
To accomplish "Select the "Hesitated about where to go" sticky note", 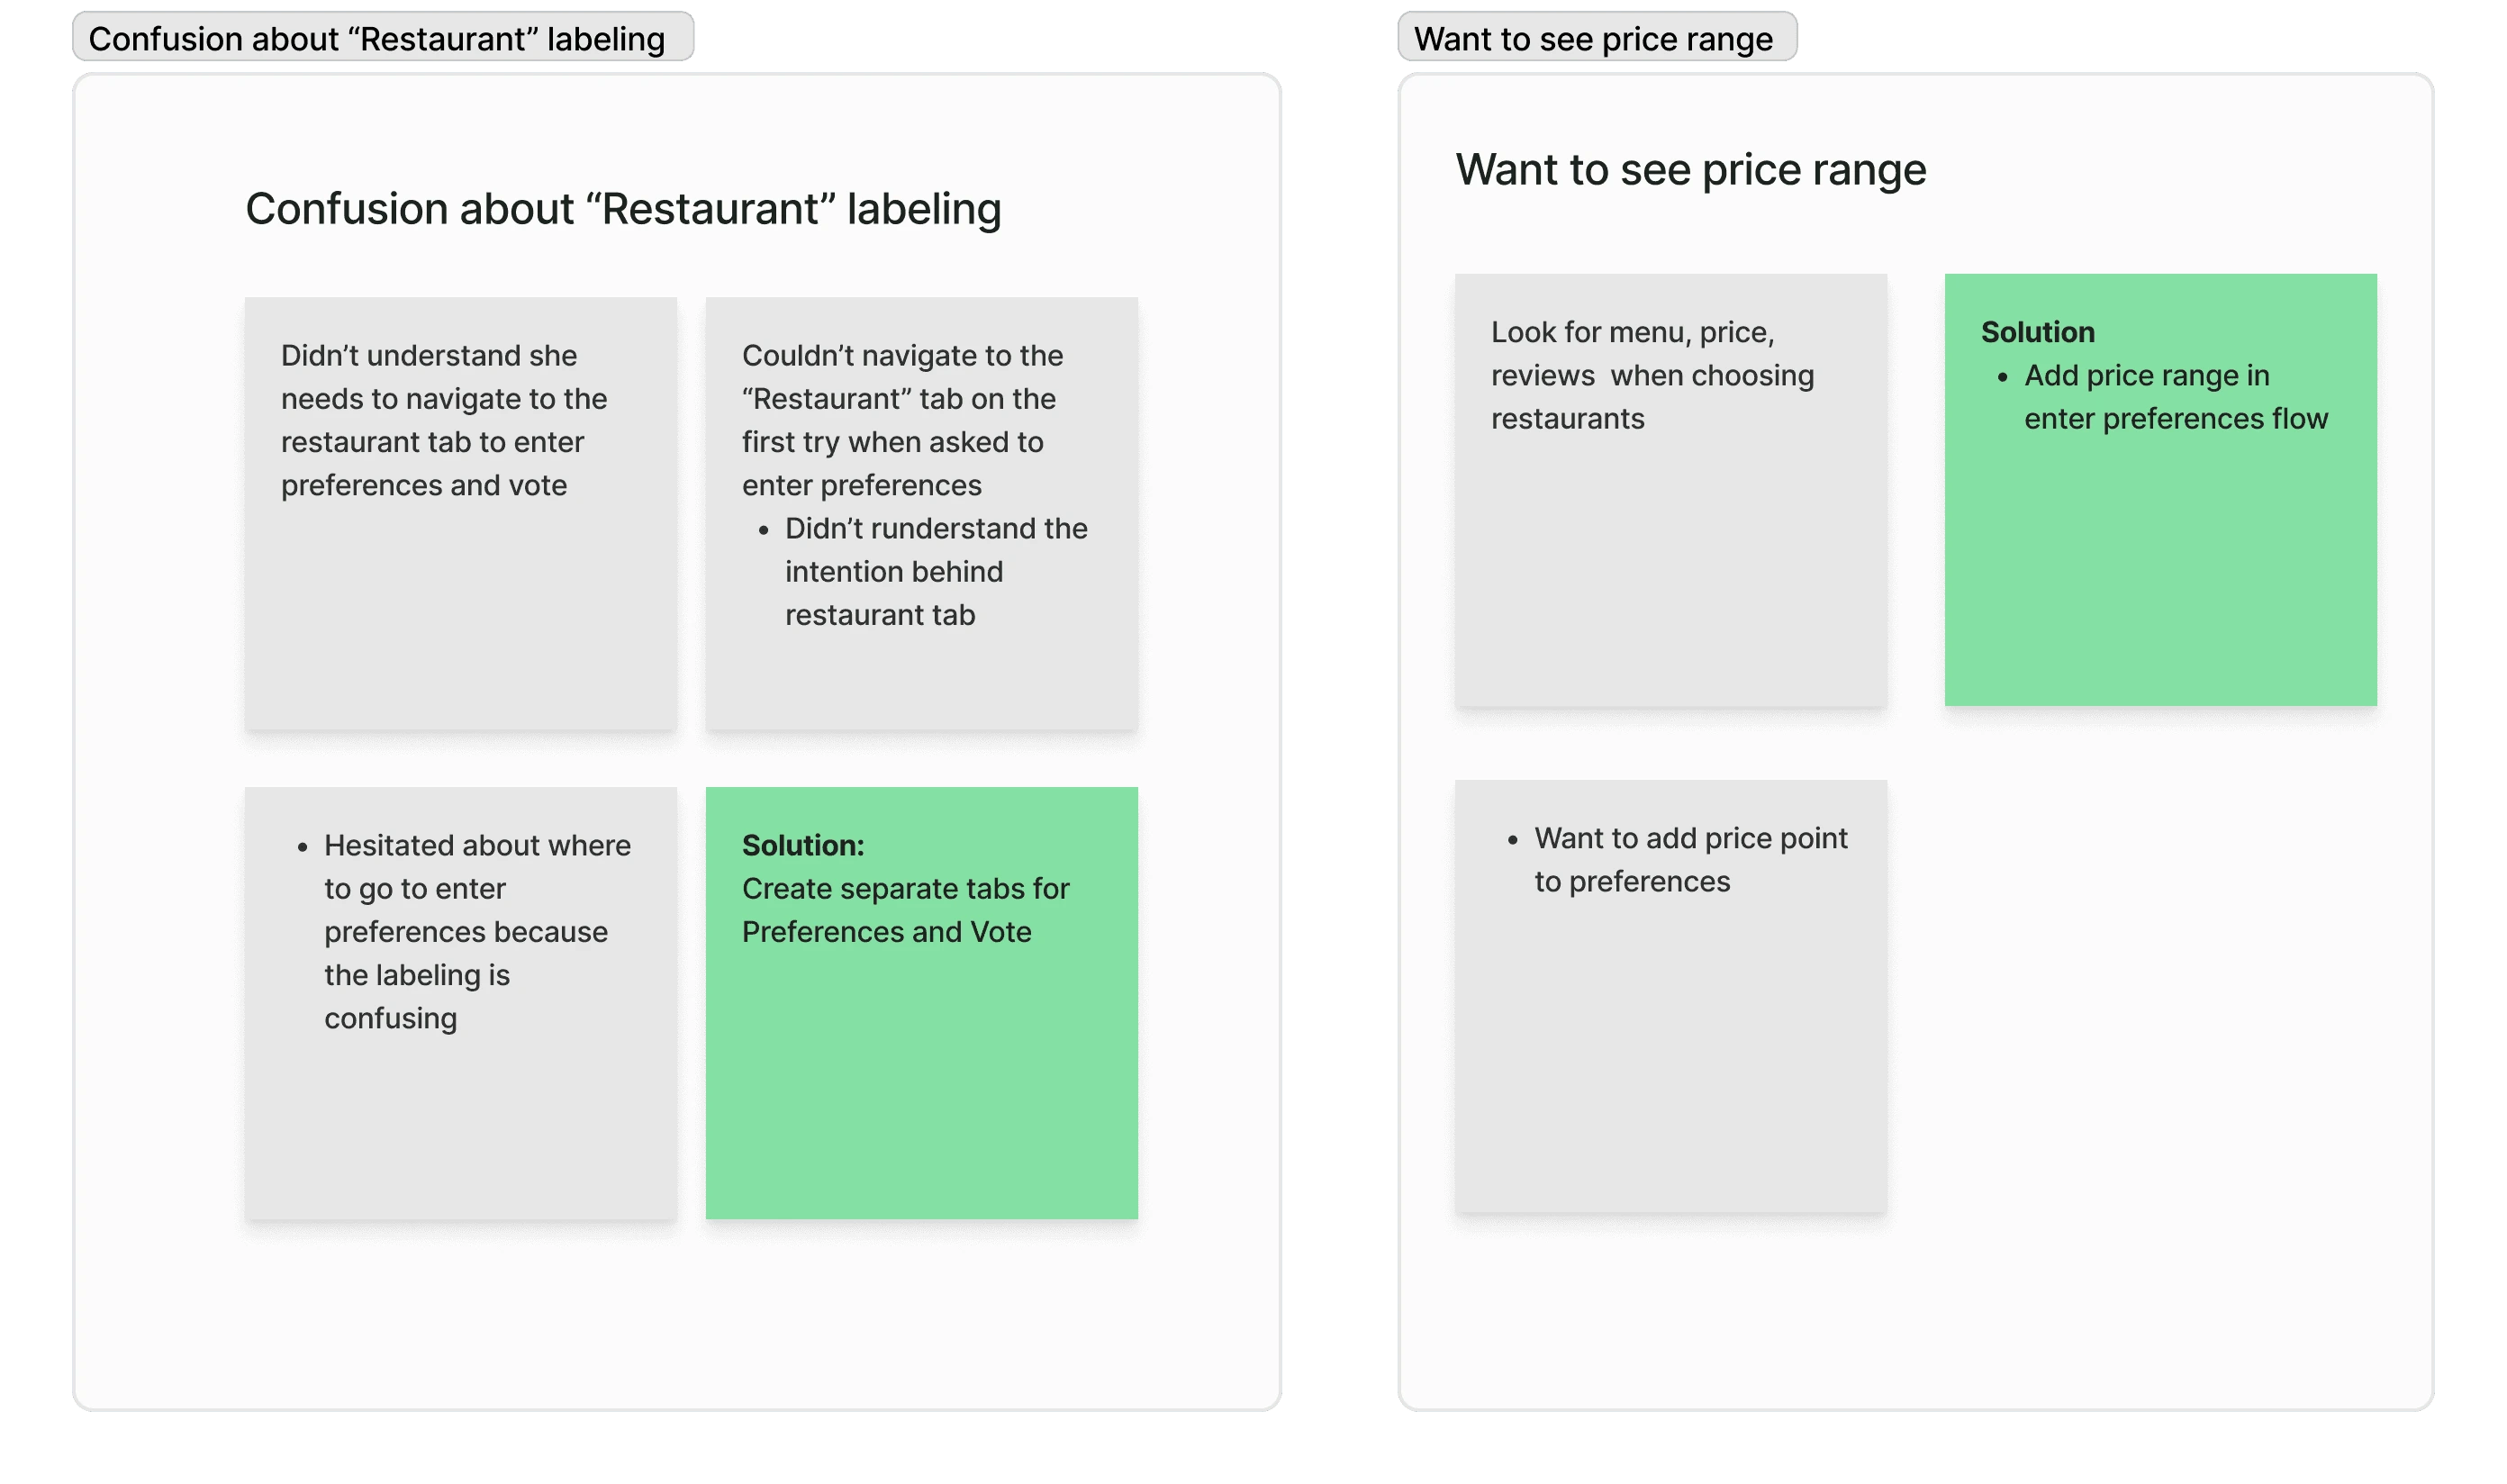I will click(x=460, y=1120).
